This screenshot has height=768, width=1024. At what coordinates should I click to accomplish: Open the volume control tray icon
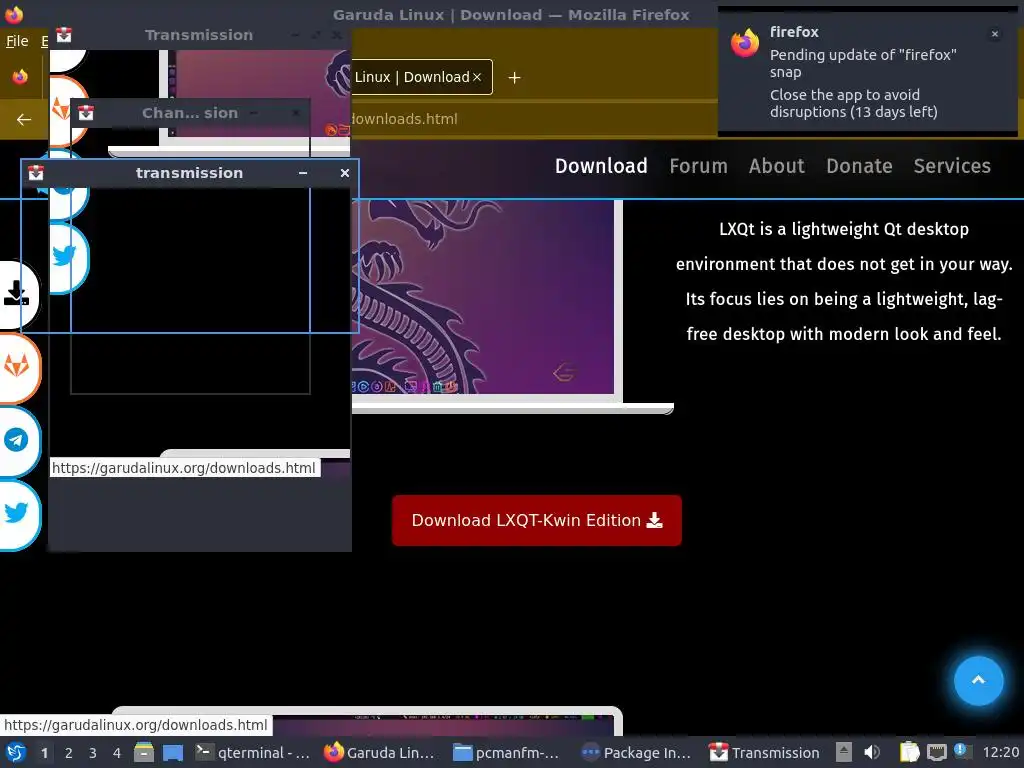(x=871, y=752)
